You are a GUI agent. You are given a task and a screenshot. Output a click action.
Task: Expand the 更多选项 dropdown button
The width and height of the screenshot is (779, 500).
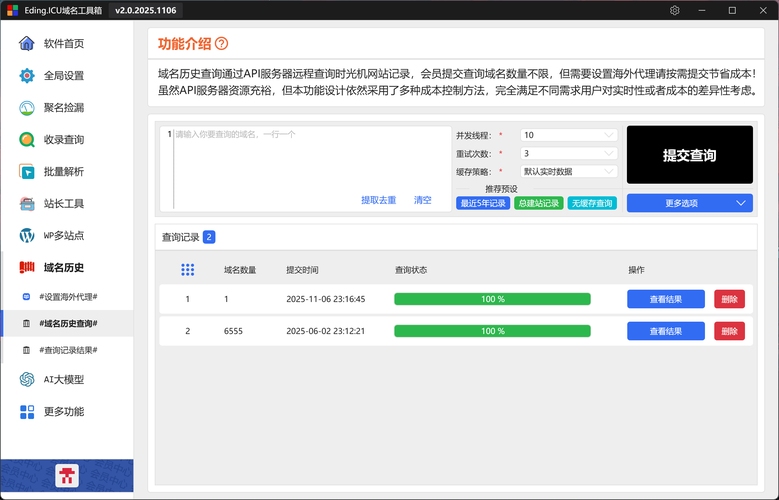pos(690,203)
